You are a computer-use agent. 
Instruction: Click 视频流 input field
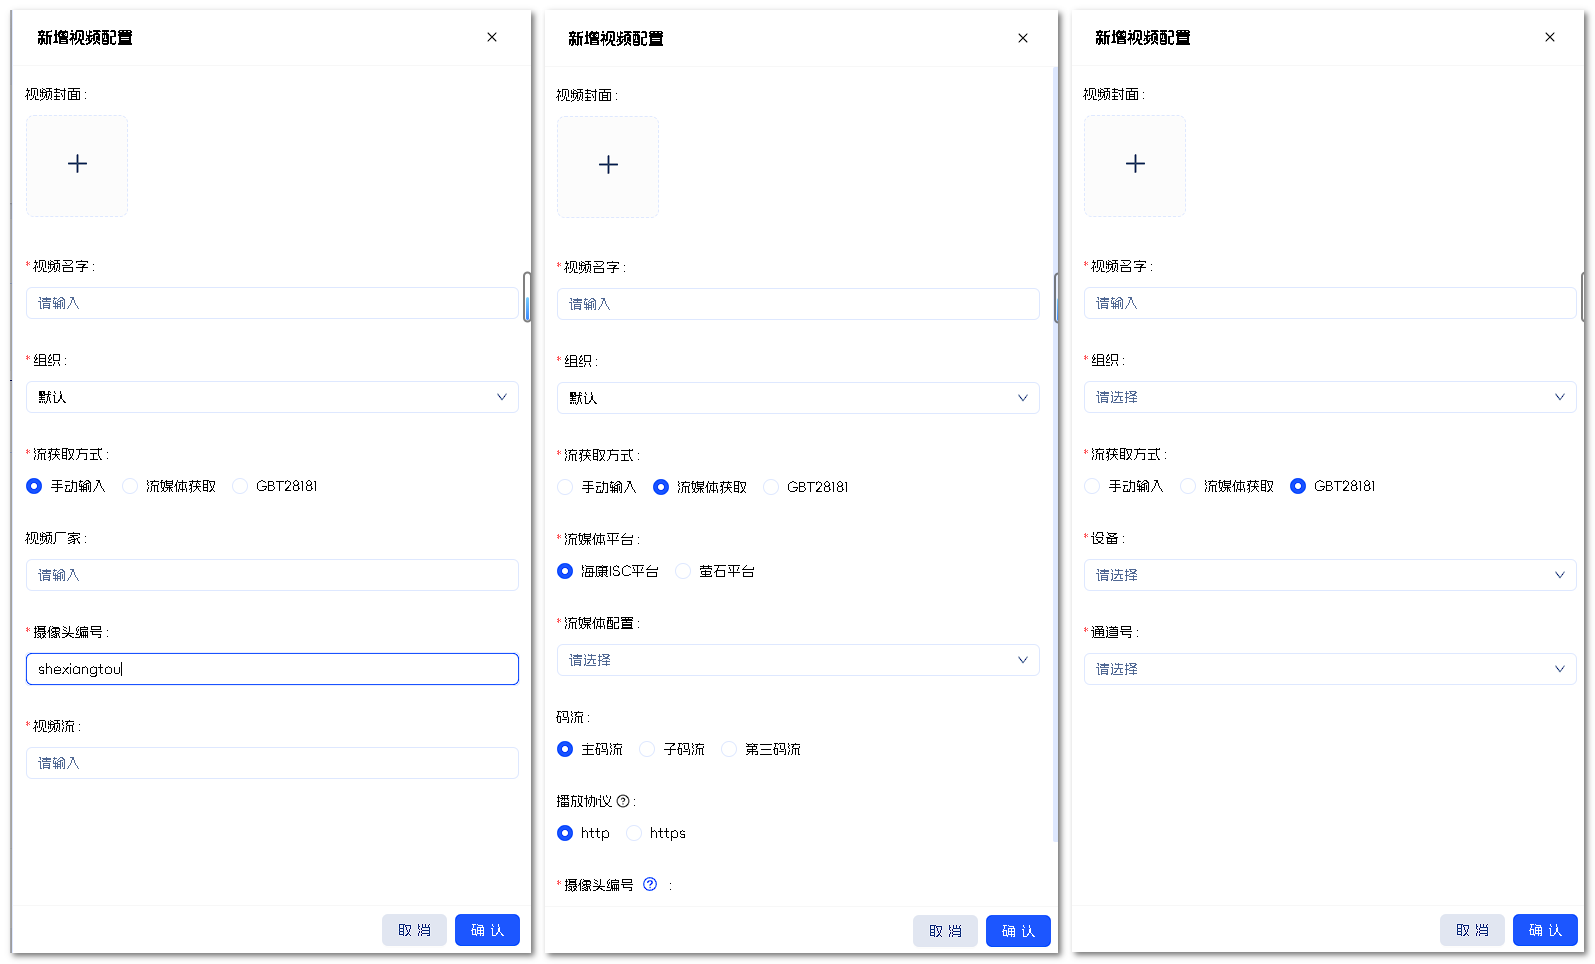(272, 763)
